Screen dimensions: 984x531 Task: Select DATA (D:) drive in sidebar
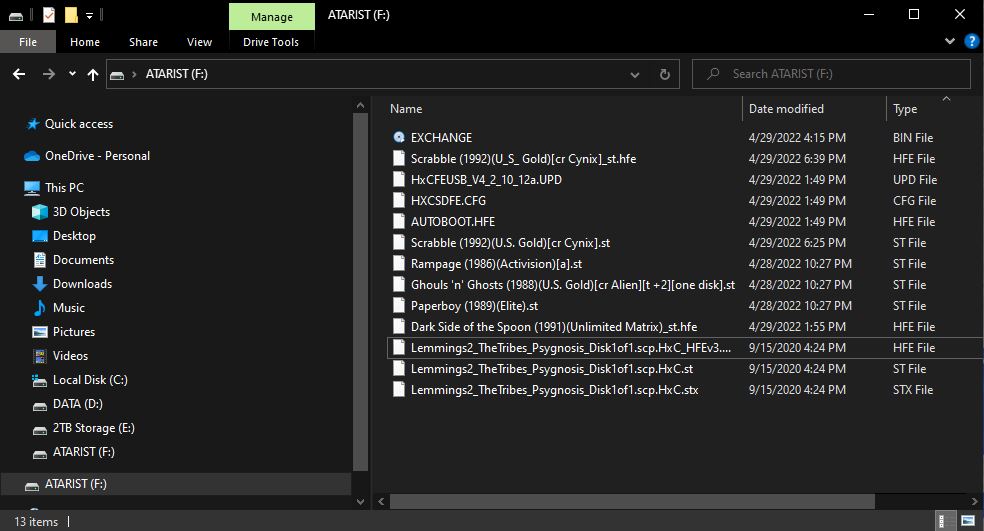[x=77, y=404]
